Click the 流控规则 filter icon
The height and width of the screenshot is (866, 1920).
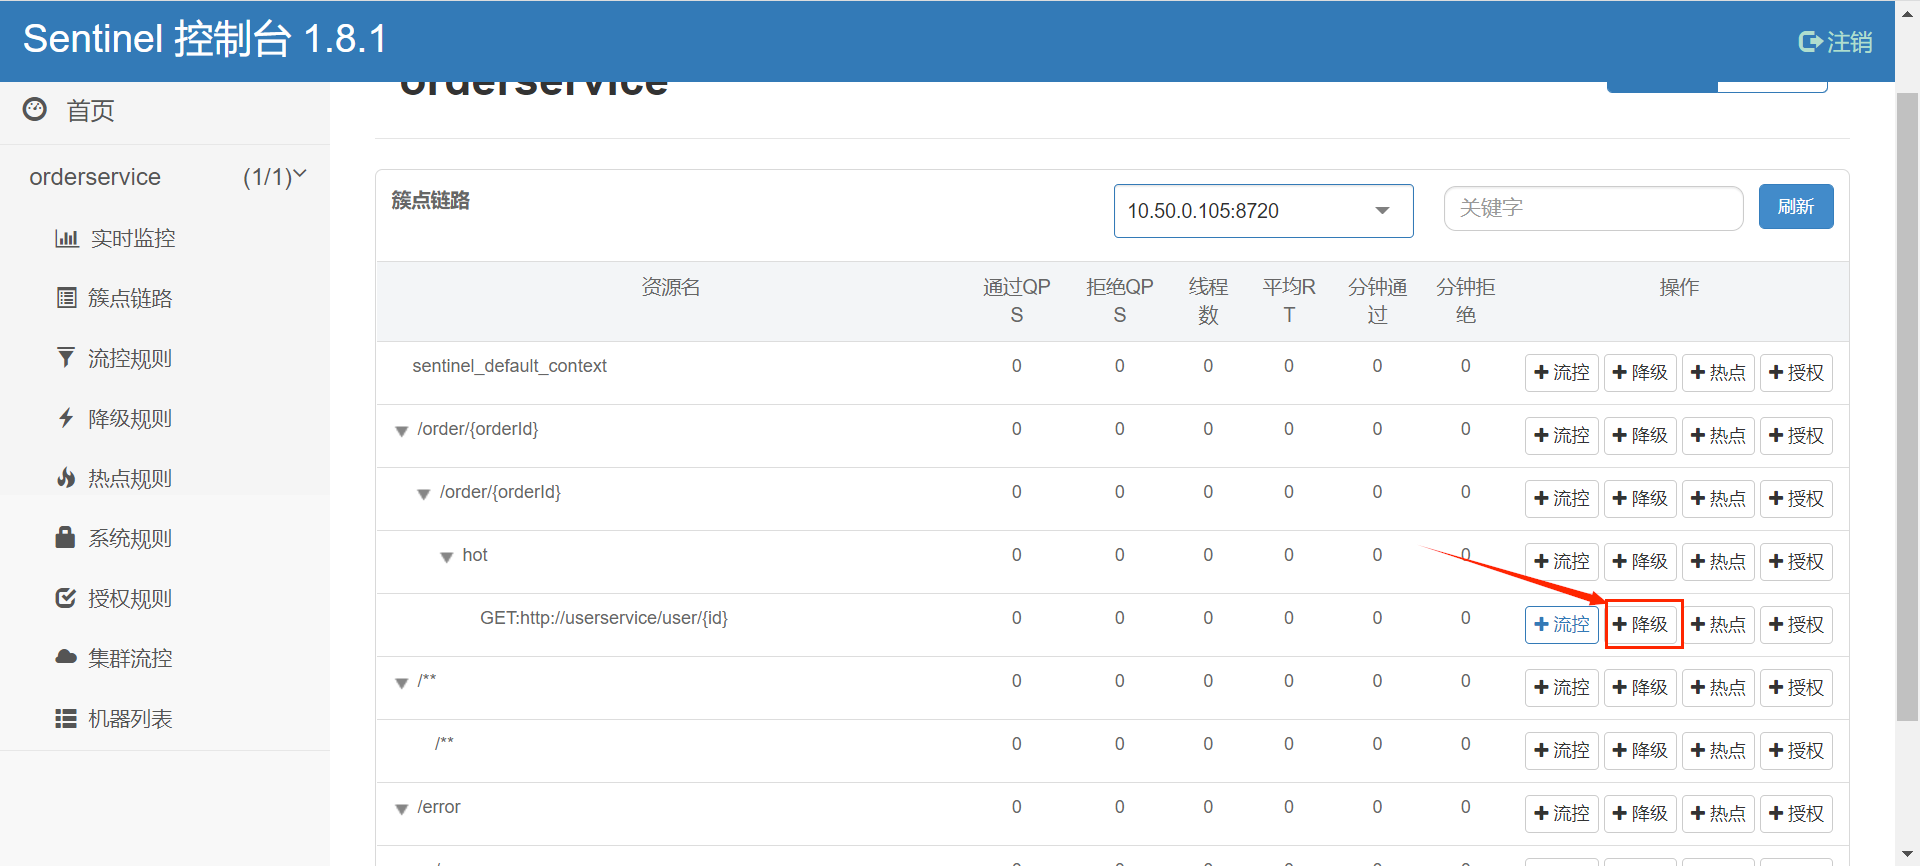66,357
